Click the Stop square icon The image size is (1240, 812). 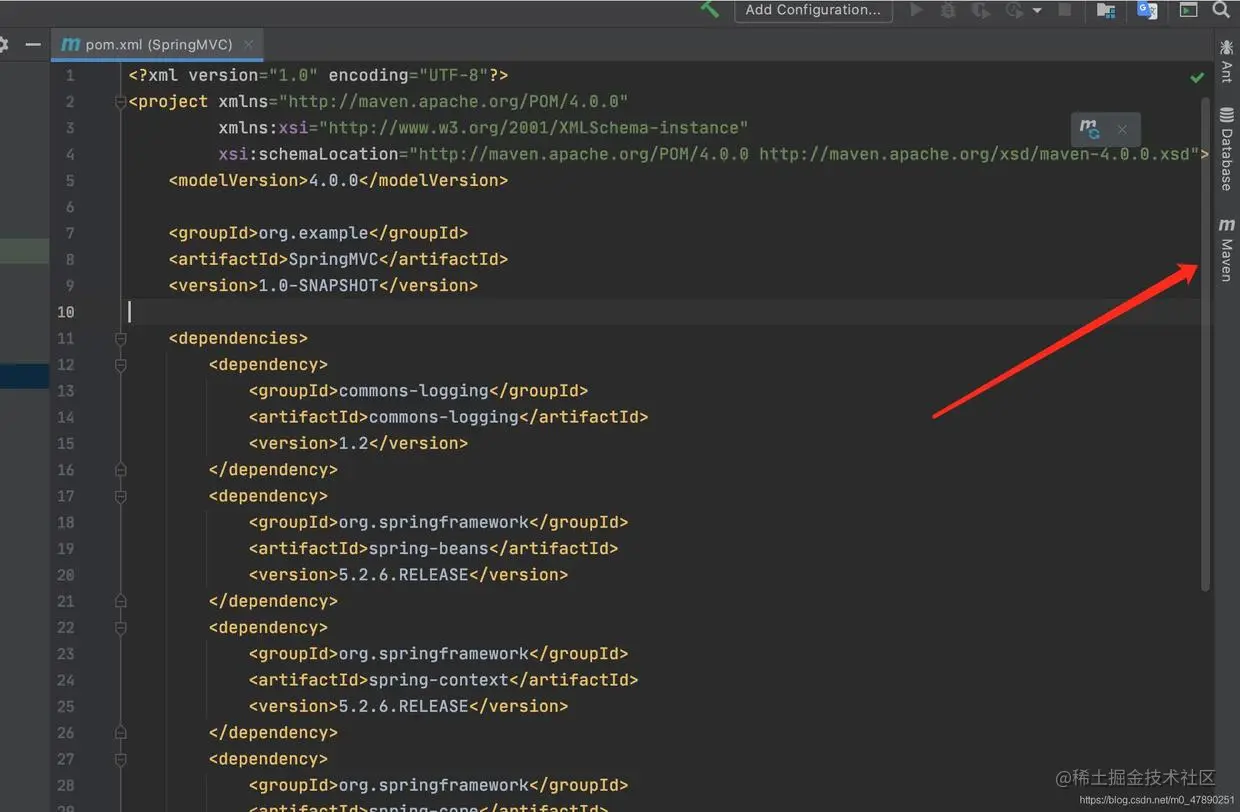(1065, 10)
